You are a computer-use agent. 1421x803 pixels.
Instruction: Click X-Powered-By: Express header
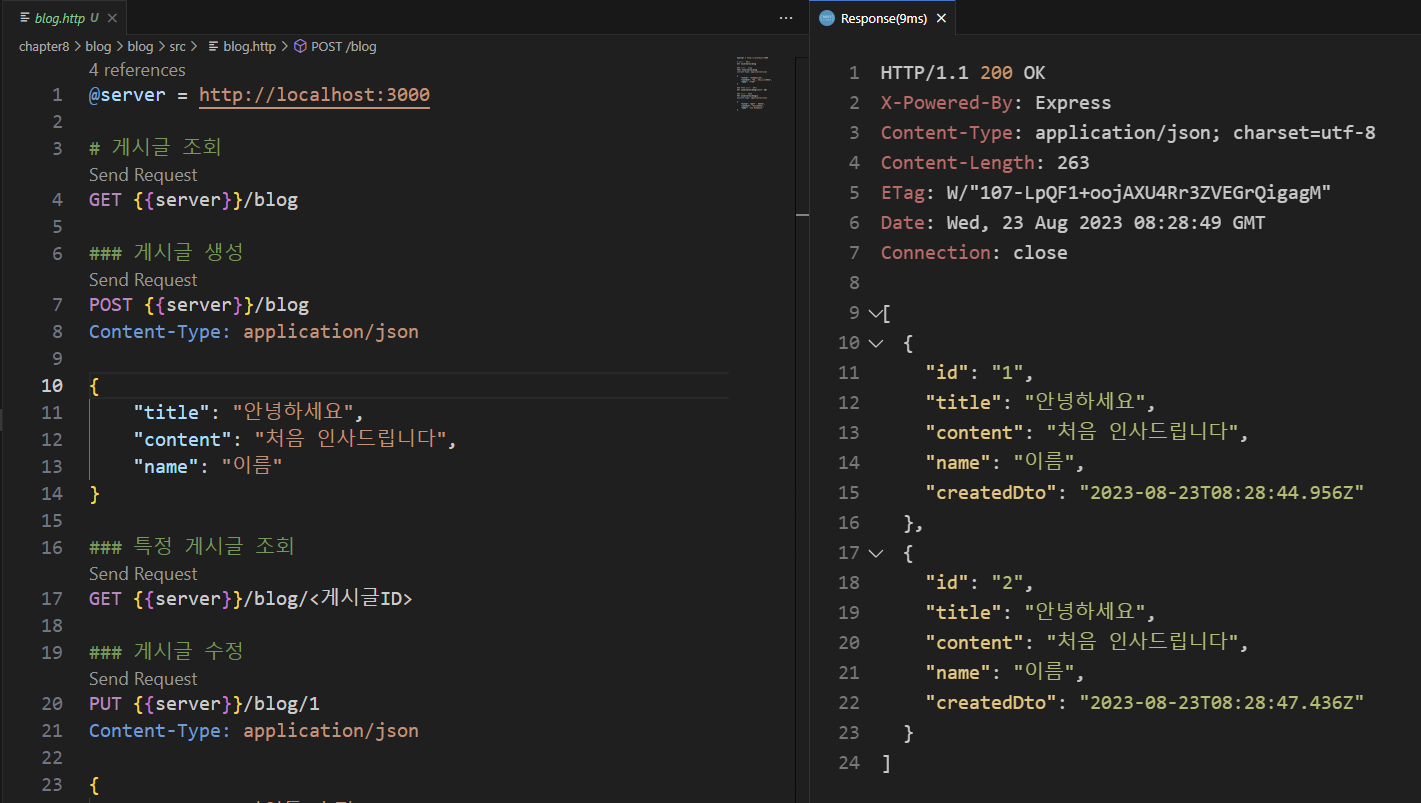click(x=996, y=103)
